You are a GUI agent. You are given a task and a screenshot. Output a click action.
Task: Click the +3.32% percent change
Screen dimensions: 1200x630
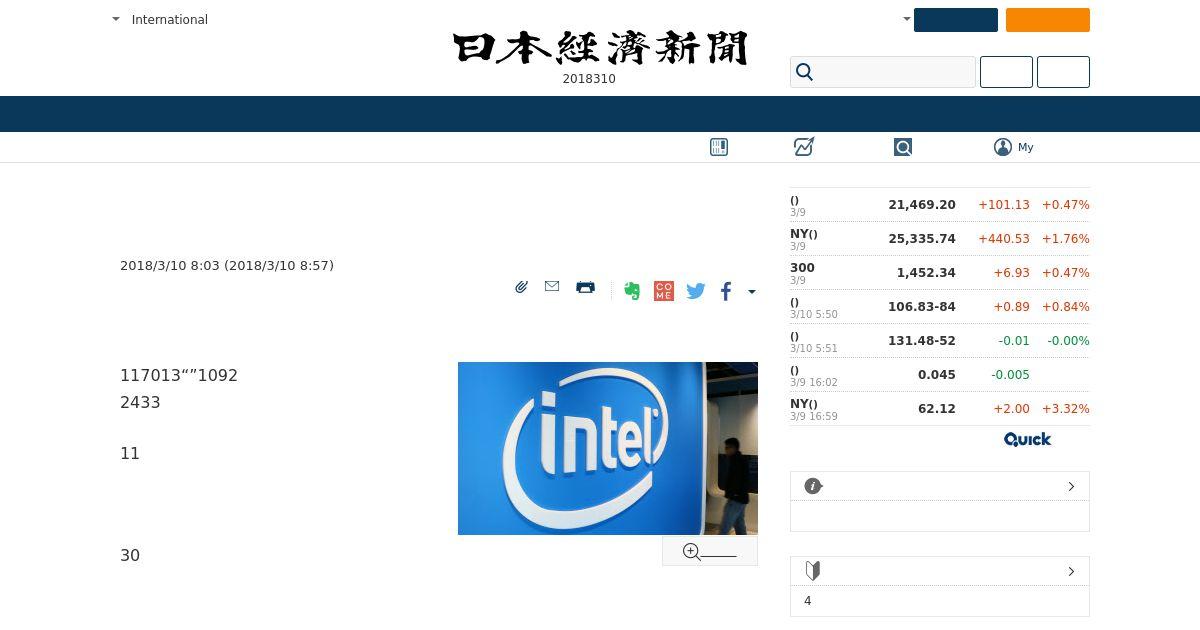click(1066, 409)
